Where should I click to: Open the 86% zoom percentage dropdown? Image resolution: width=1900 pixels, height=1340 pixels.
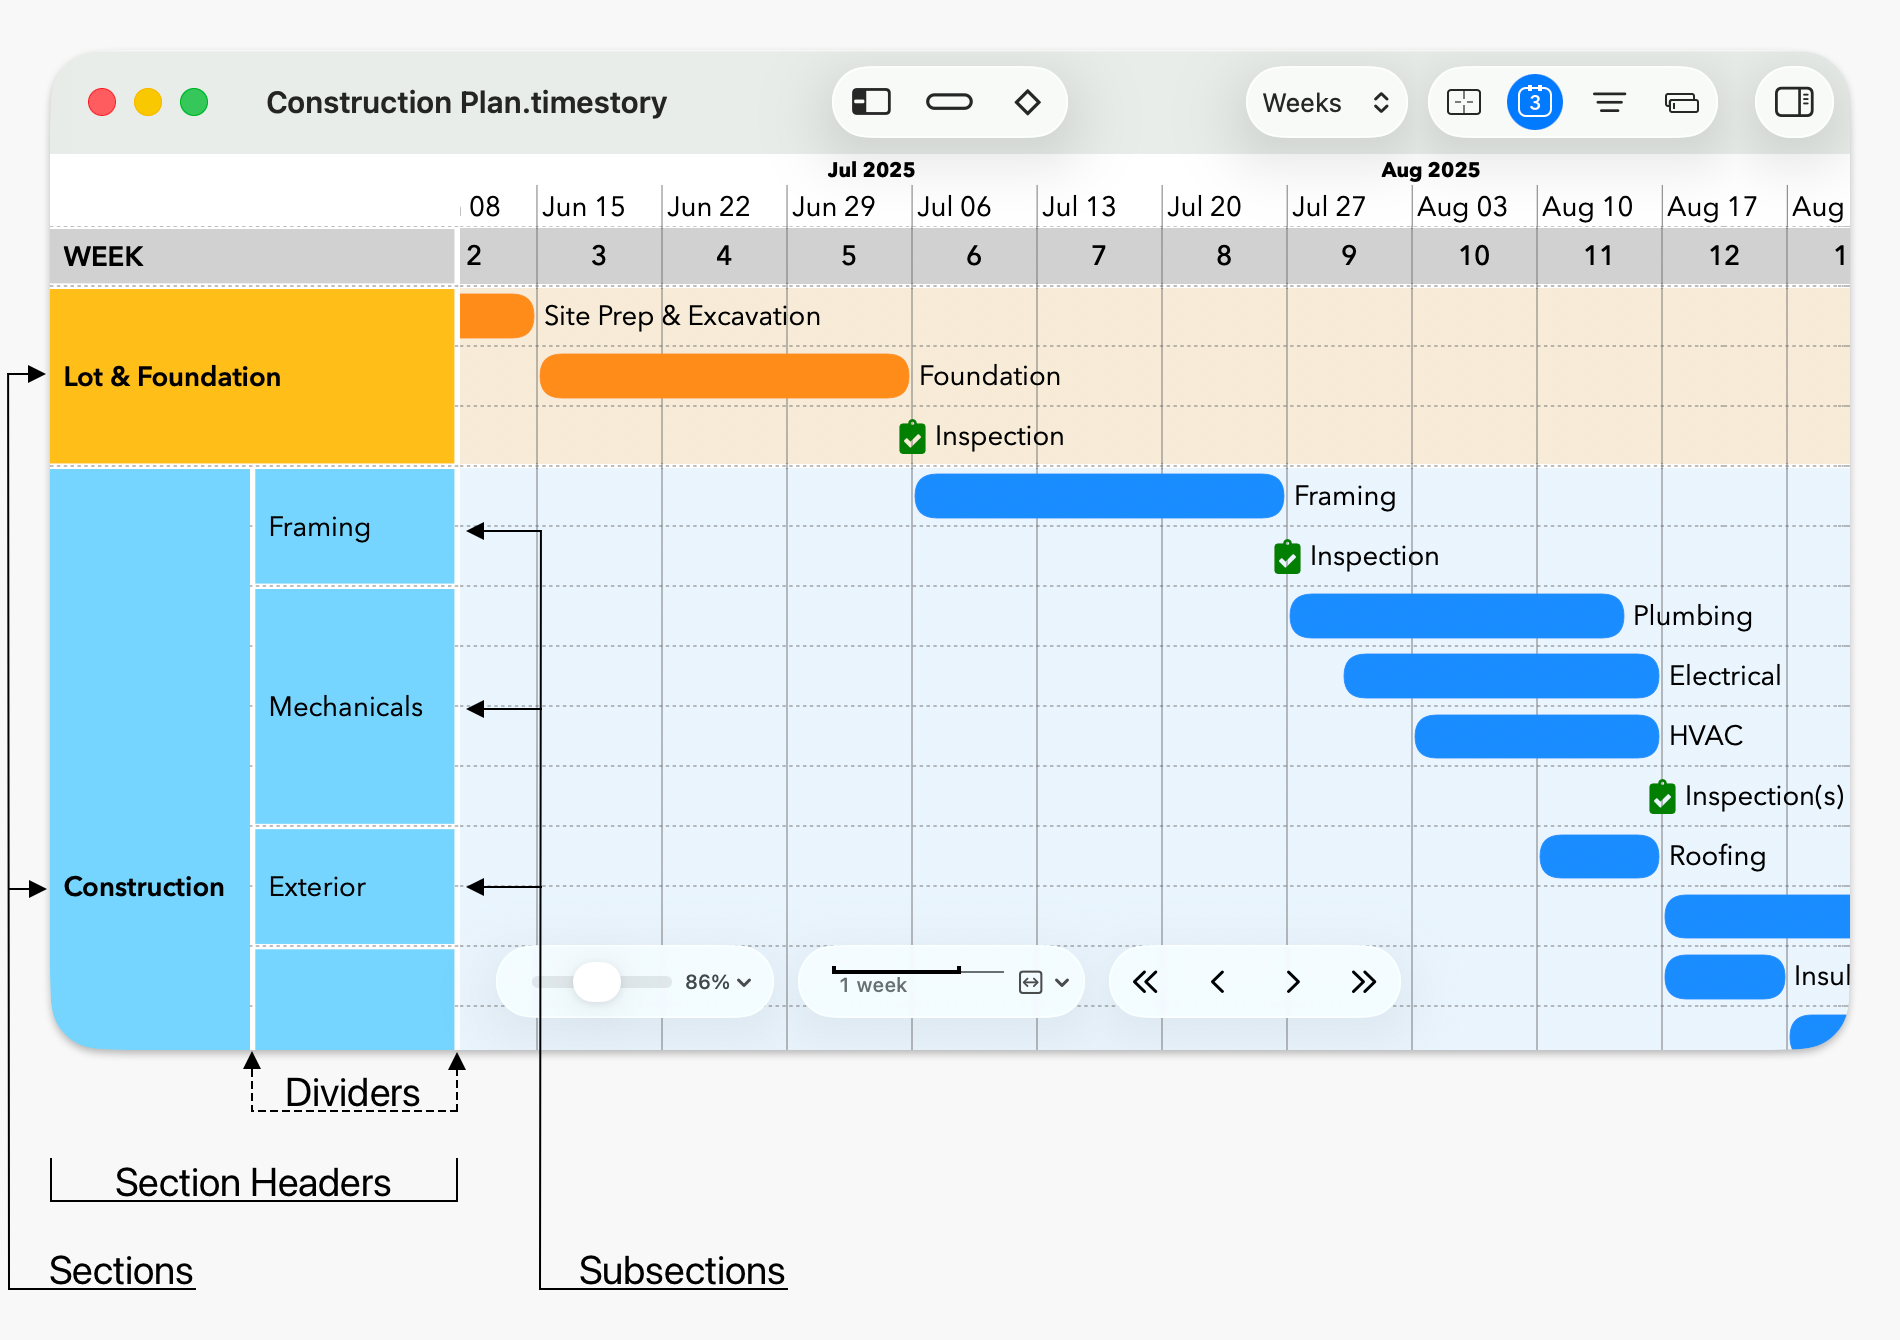(717, 982)
